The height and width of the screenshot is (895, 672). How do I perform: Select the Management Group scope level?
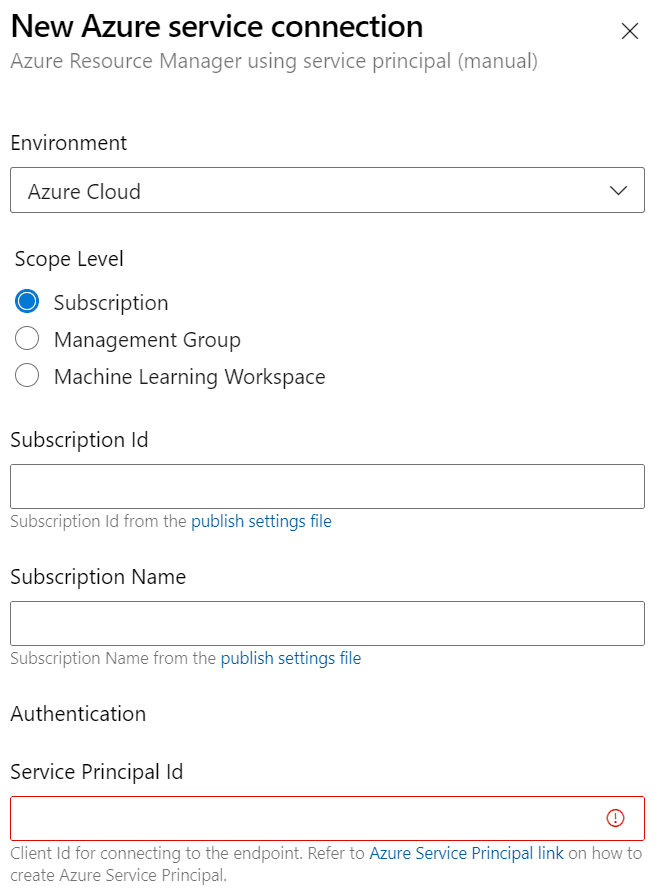point(27,338)
